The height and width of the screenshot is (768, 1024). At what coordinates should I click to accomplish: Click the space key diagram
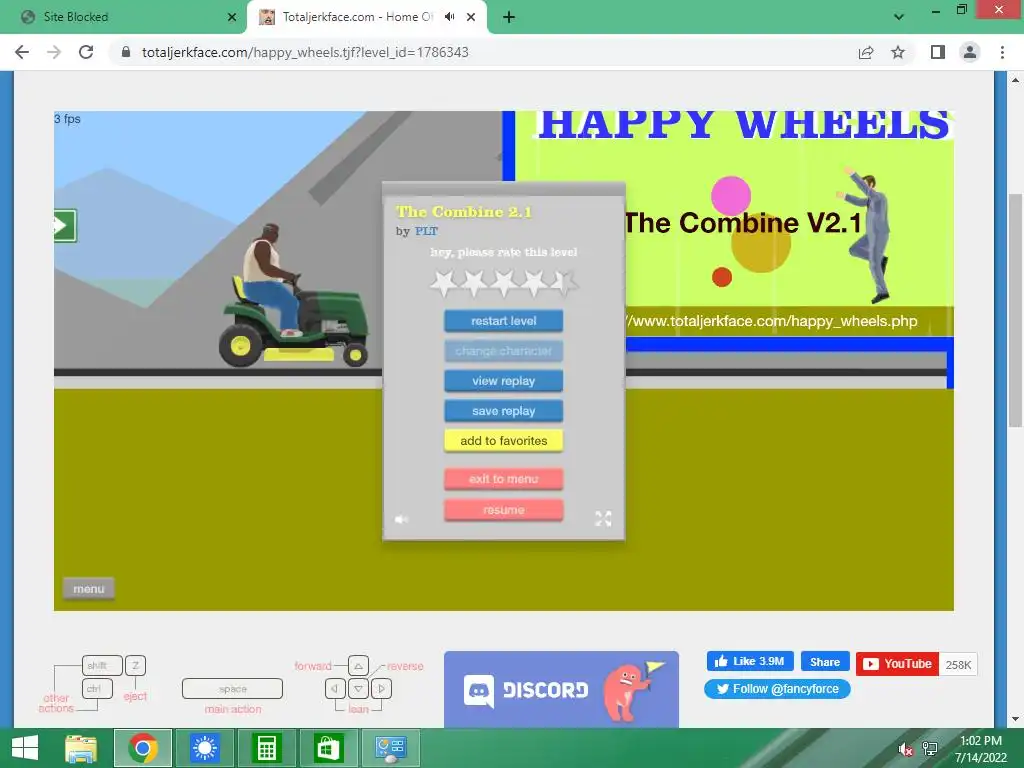click(x=232, y=688)
